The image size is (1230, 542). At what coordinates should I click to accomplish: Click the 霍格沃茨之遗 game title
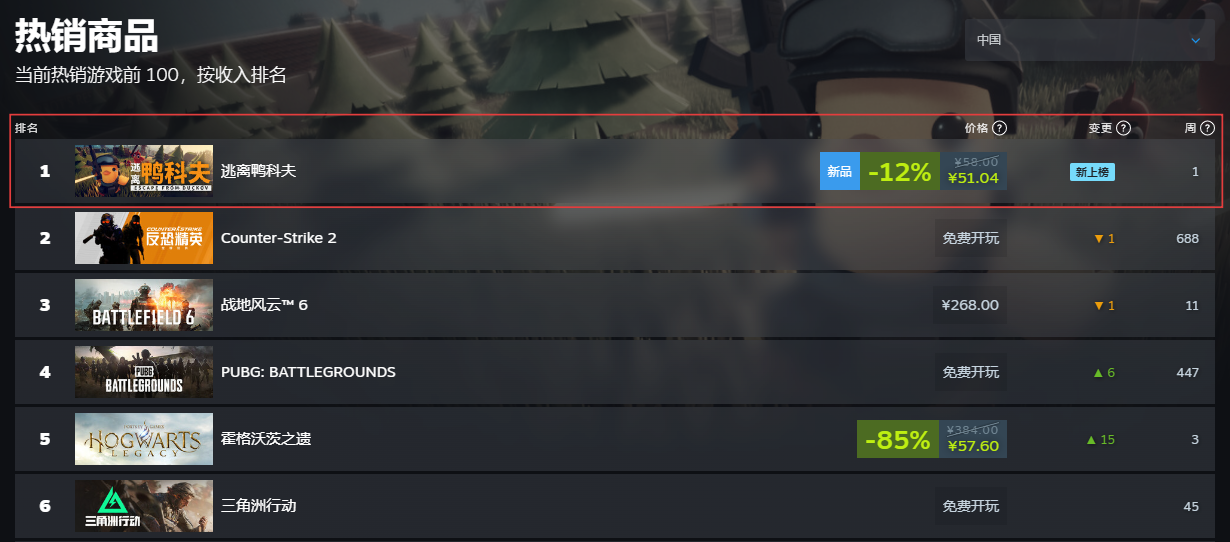coord(266,439)
